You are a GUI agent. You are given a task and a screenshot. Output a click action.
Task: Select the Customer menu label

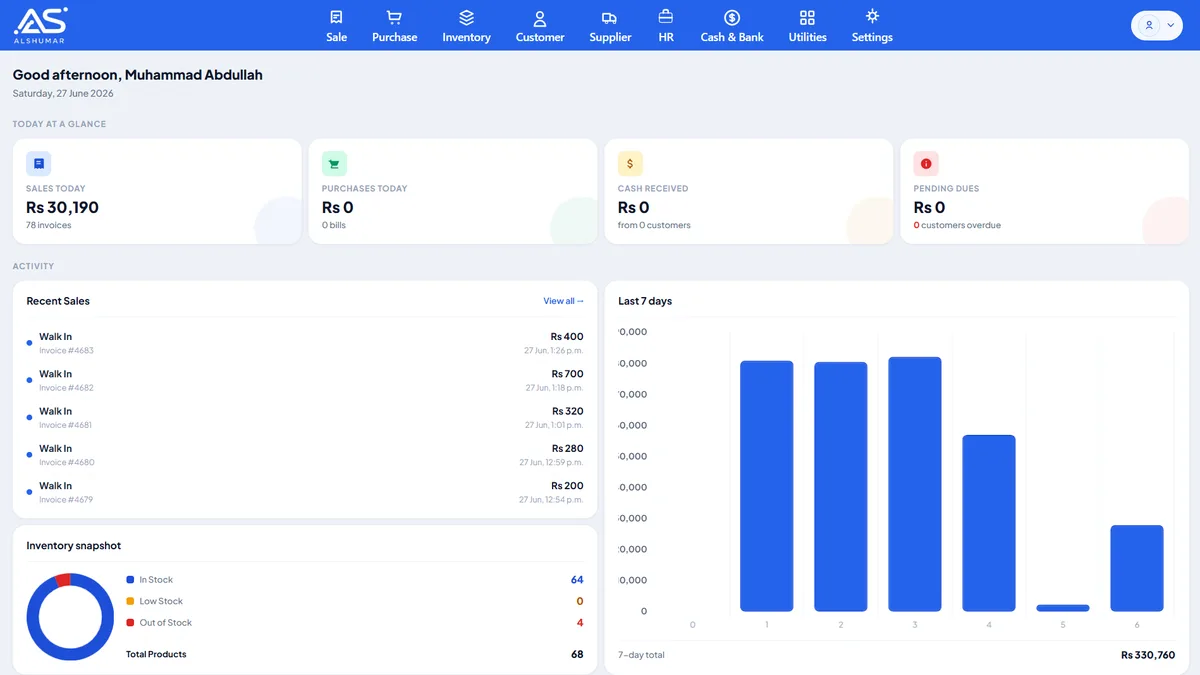pyautogui.click(x=540, y=37)
